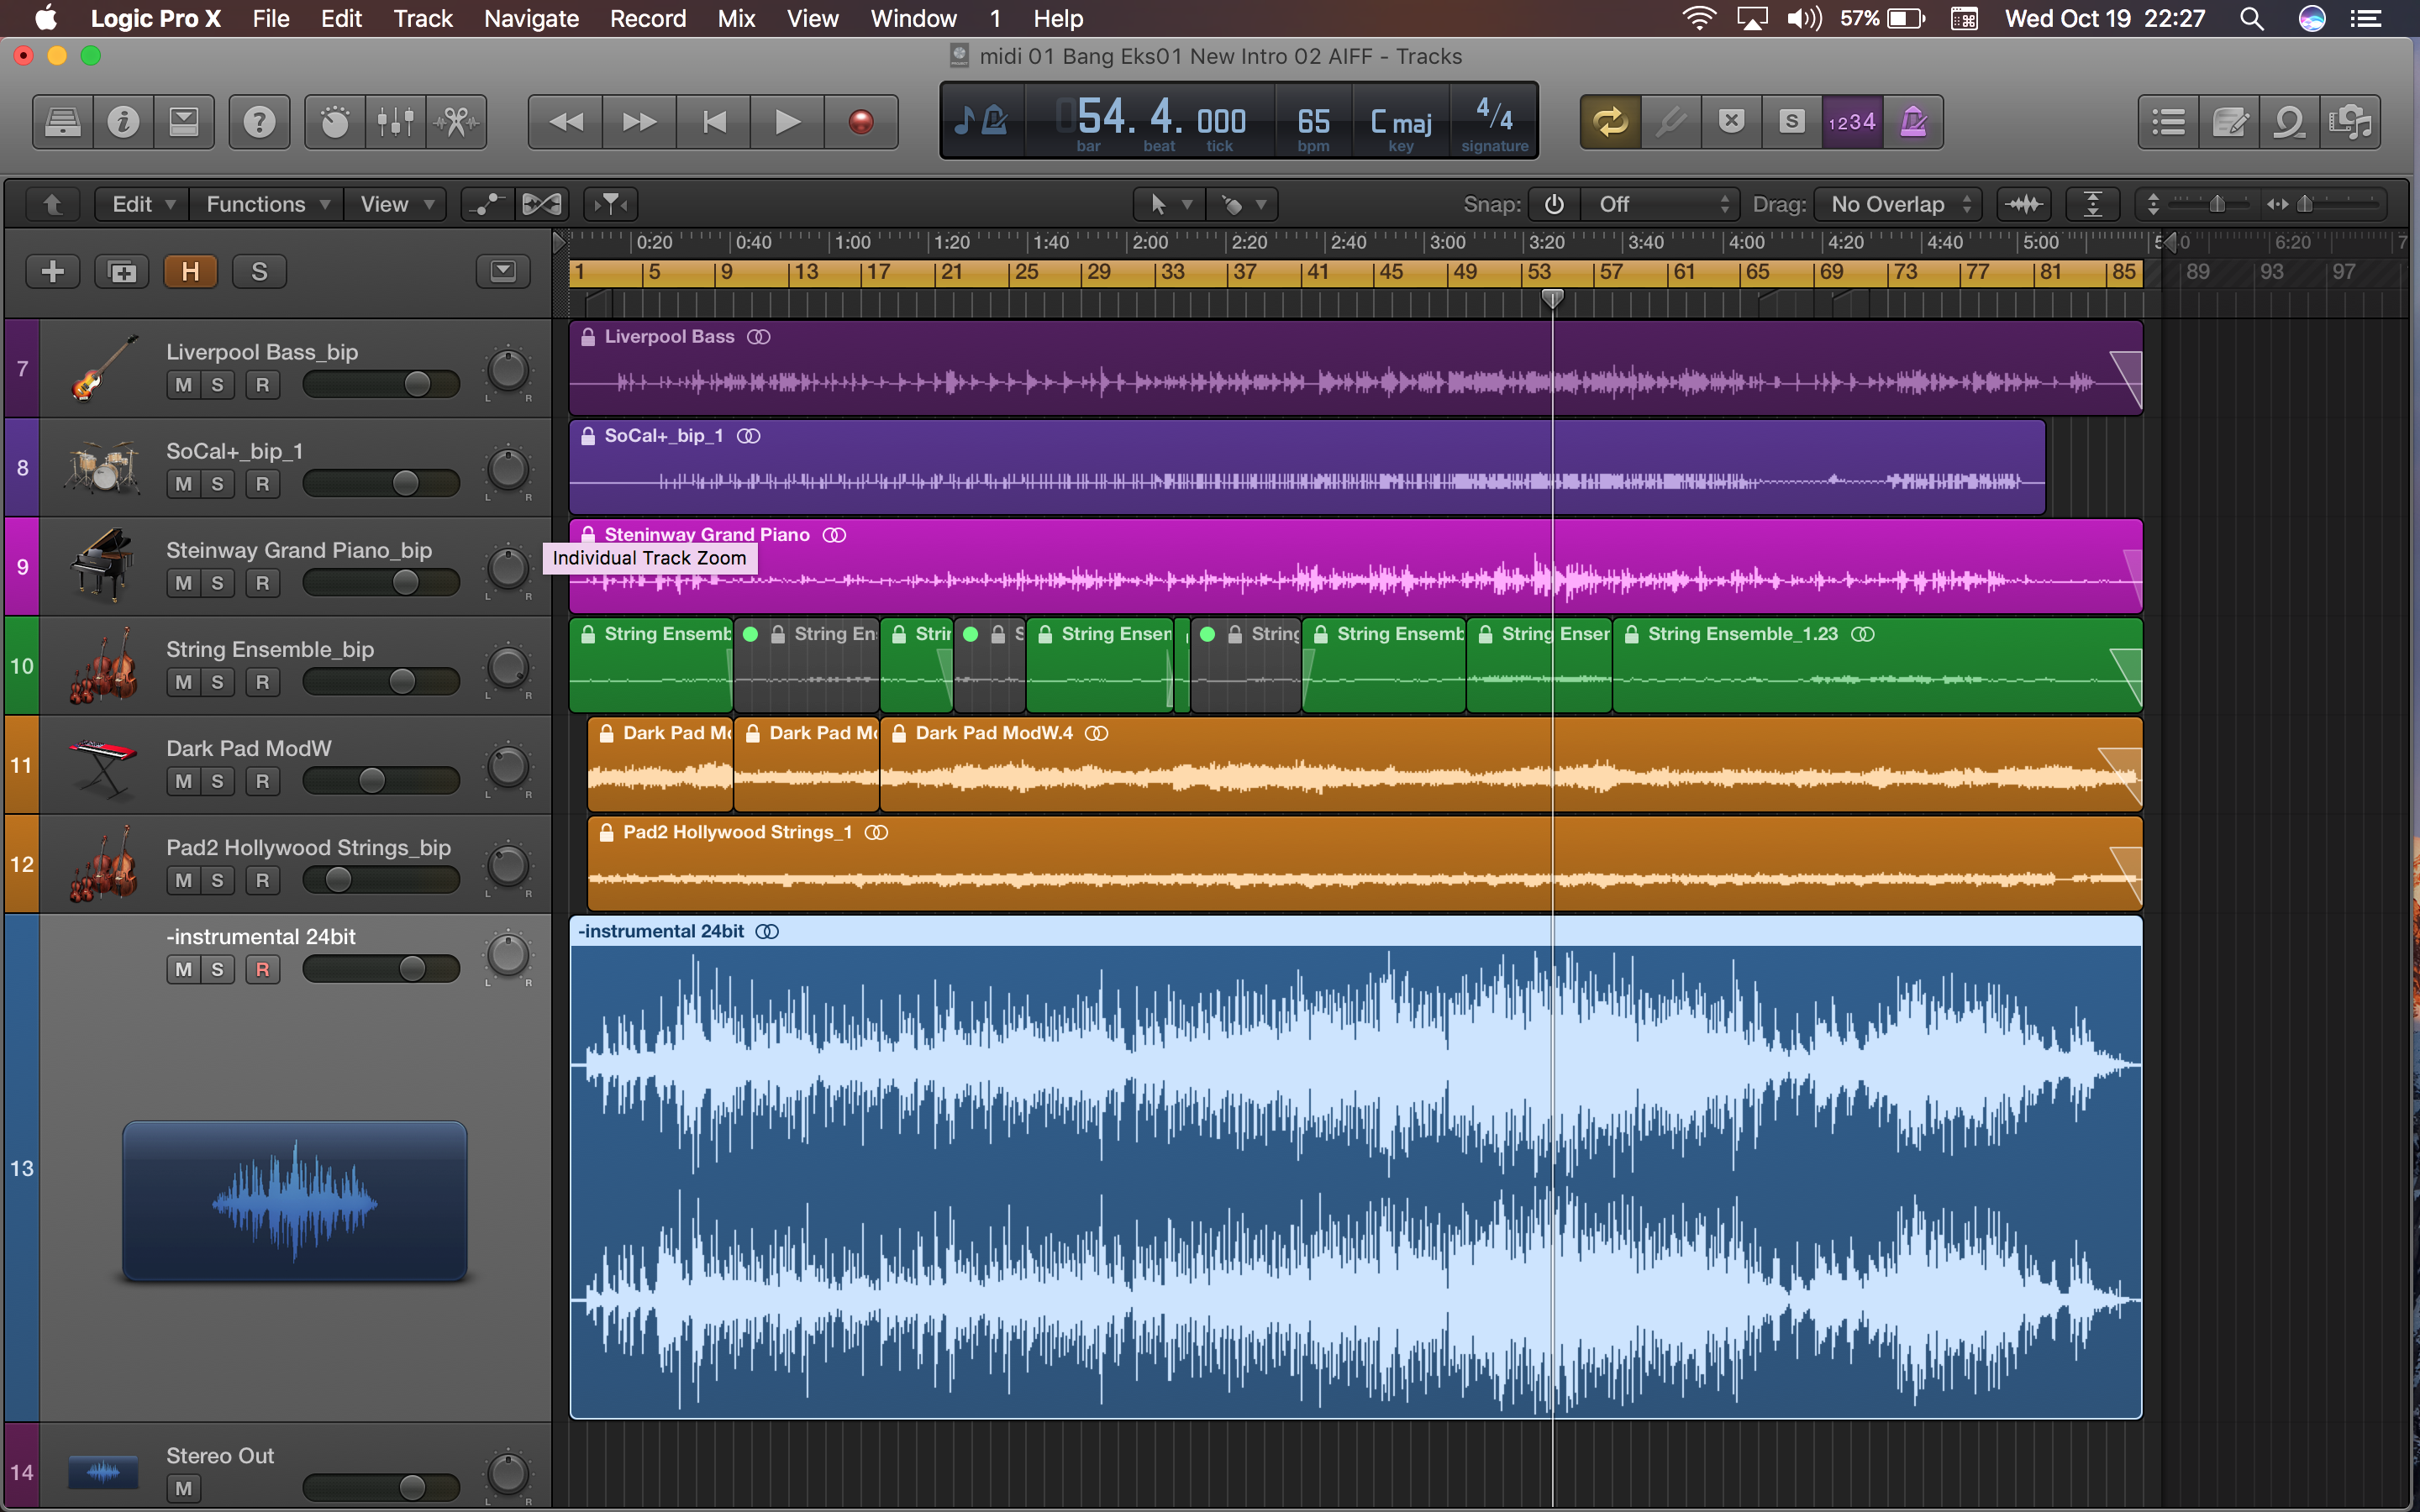Mute the String Ensemble_bip track

pyautogui.click(x=184, y=682)
